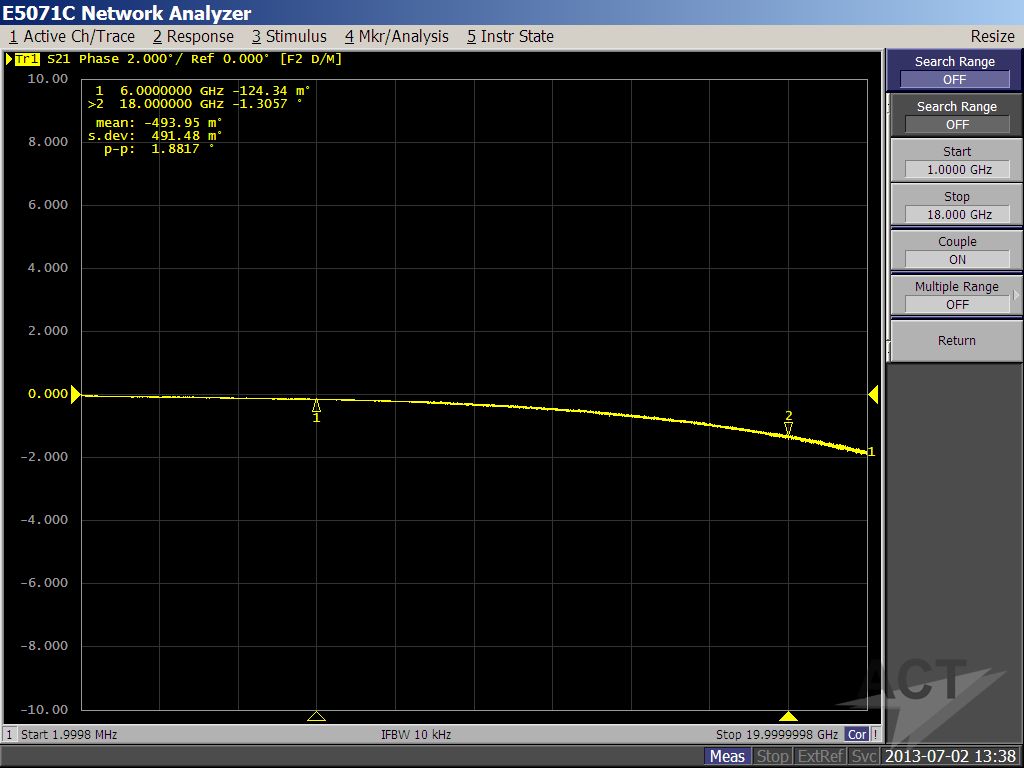1024x768 pixels.
Task: Click the right reference level triangle
Action: (x=873, y=395)
